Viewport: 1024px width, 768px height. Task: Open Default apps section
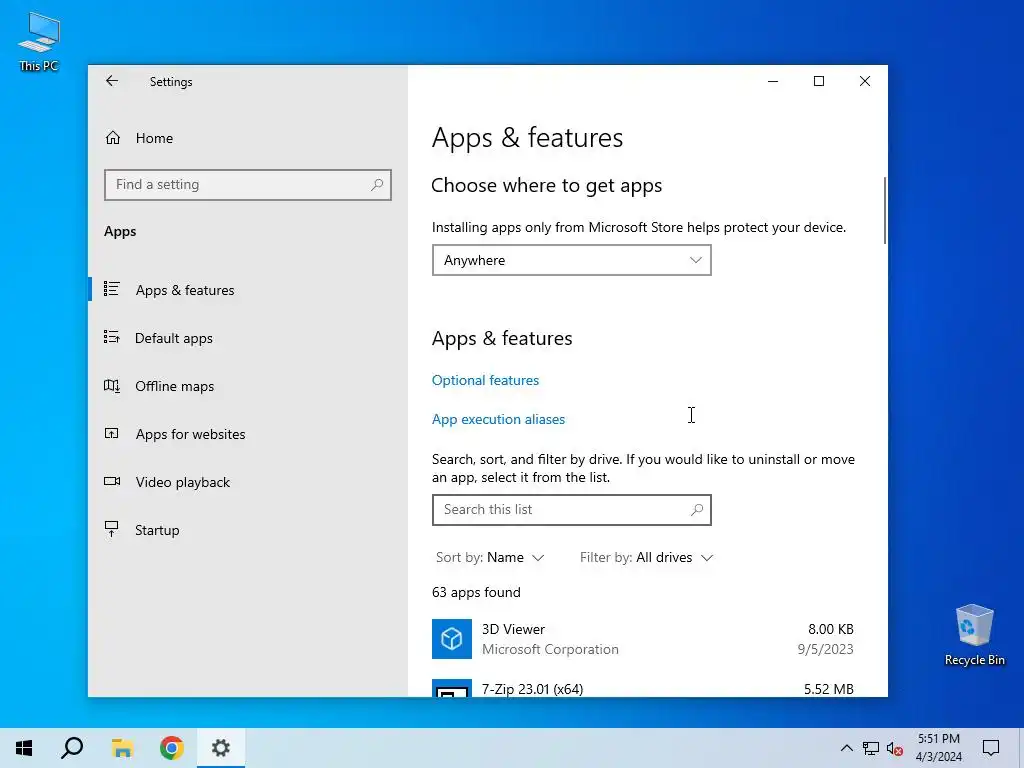click(174, 338)
